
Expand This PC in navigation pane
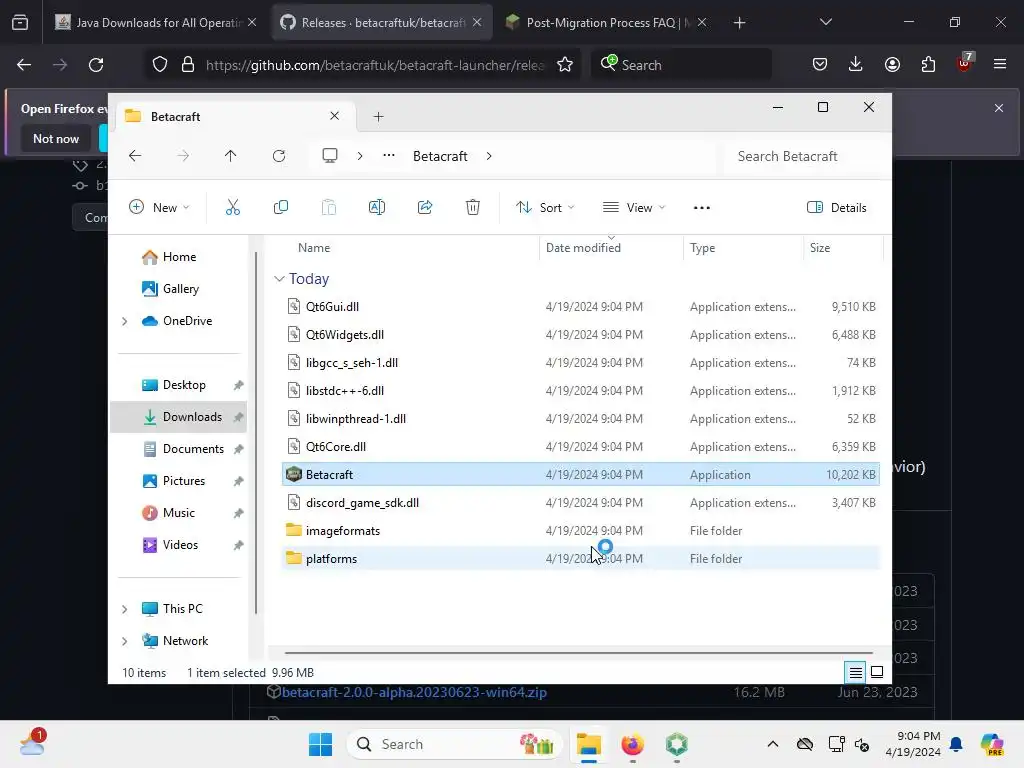[x=124, y=609]
